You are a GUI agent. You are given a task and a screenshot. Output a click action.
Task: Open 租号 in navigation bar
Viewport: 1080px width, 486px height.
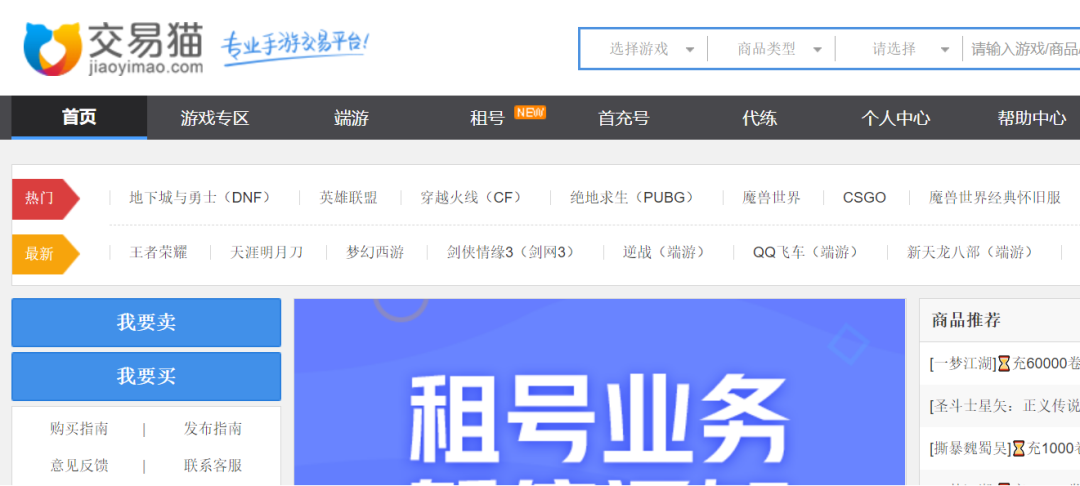click(487, 118)
